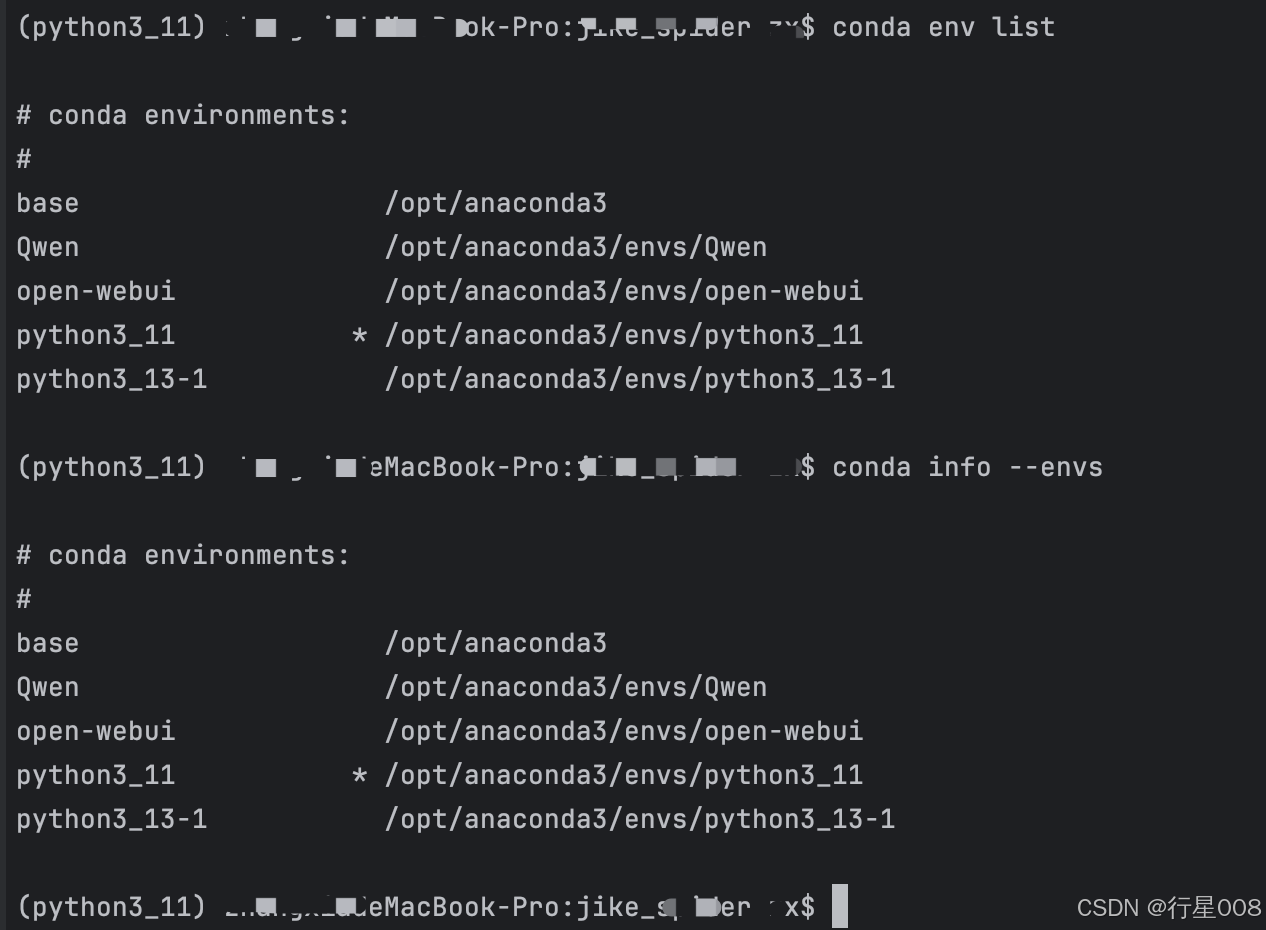The image size is (1266, 930).
Task: Click the 'CSDN @行星008' watermark text
Action: pyautogui.click(x=1169, y=908)
